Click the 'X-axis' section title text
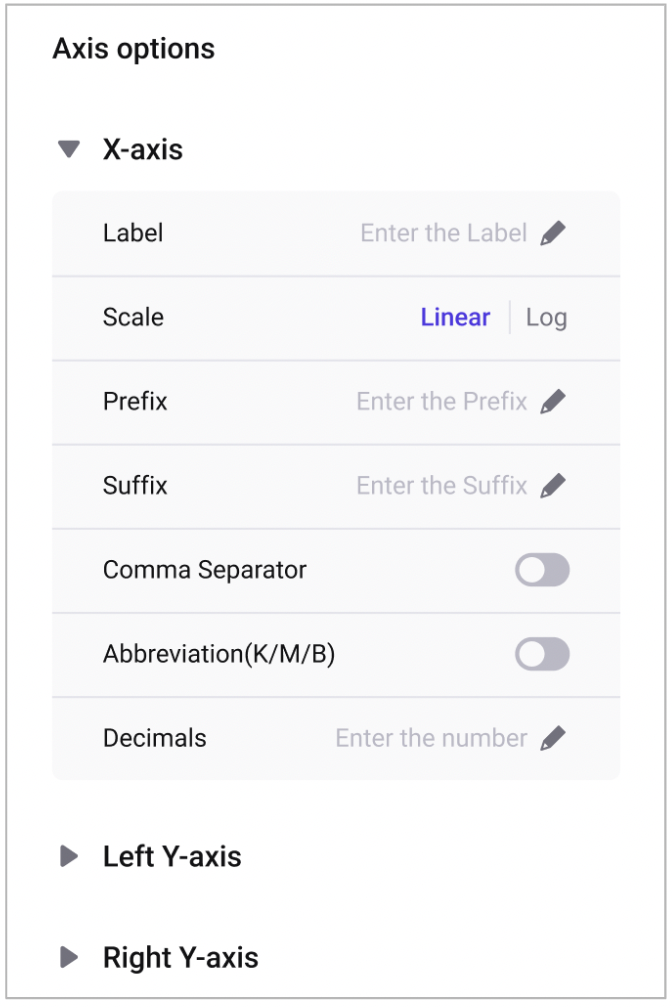This screenshot has height=1008, width=672. (x=143, y=150)
